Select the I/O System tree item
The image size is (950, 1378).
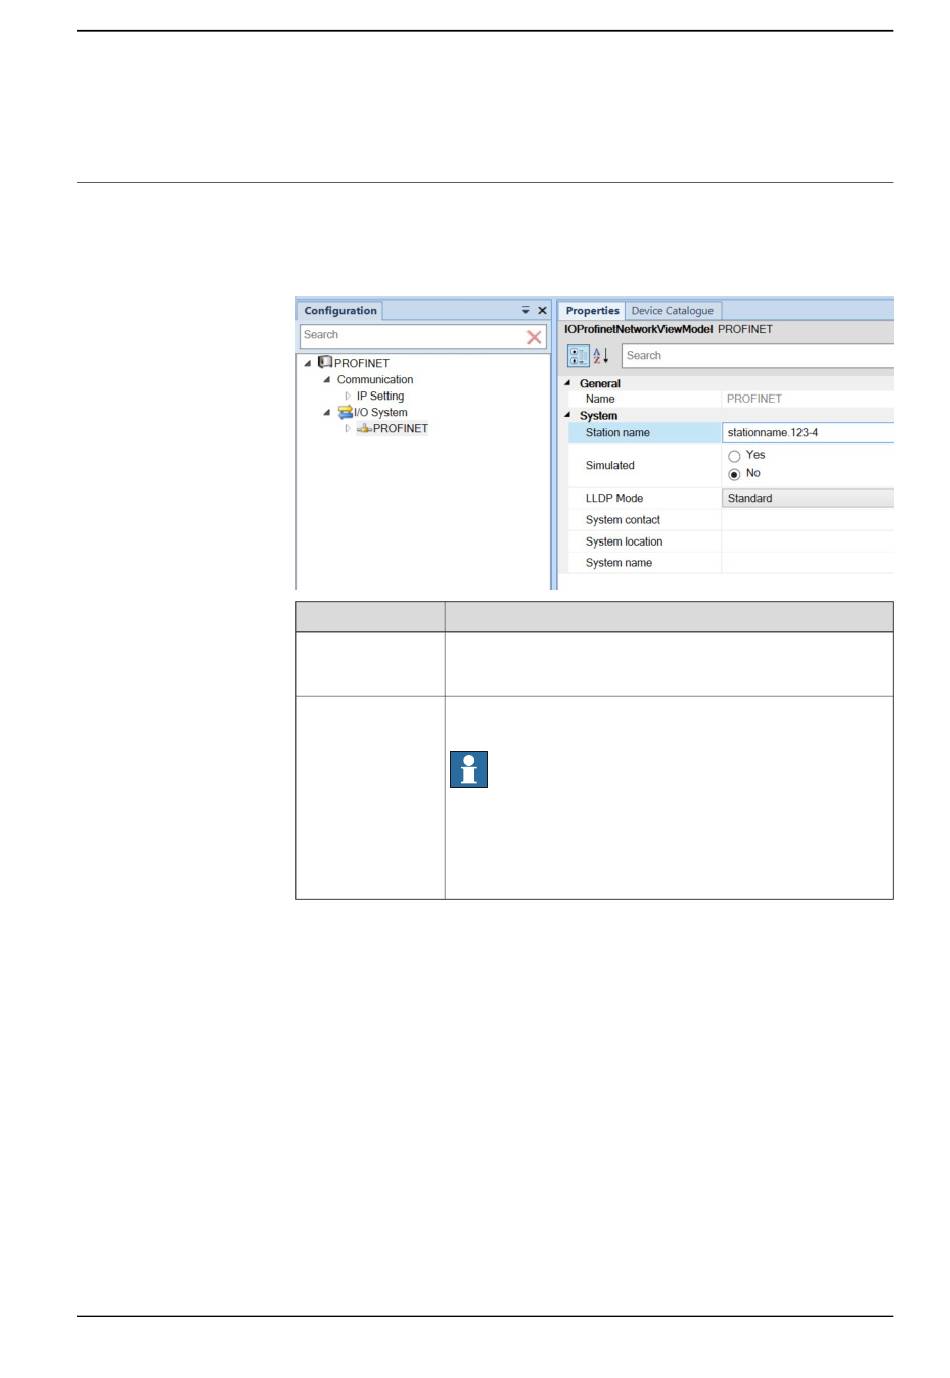tap(381, 412)
